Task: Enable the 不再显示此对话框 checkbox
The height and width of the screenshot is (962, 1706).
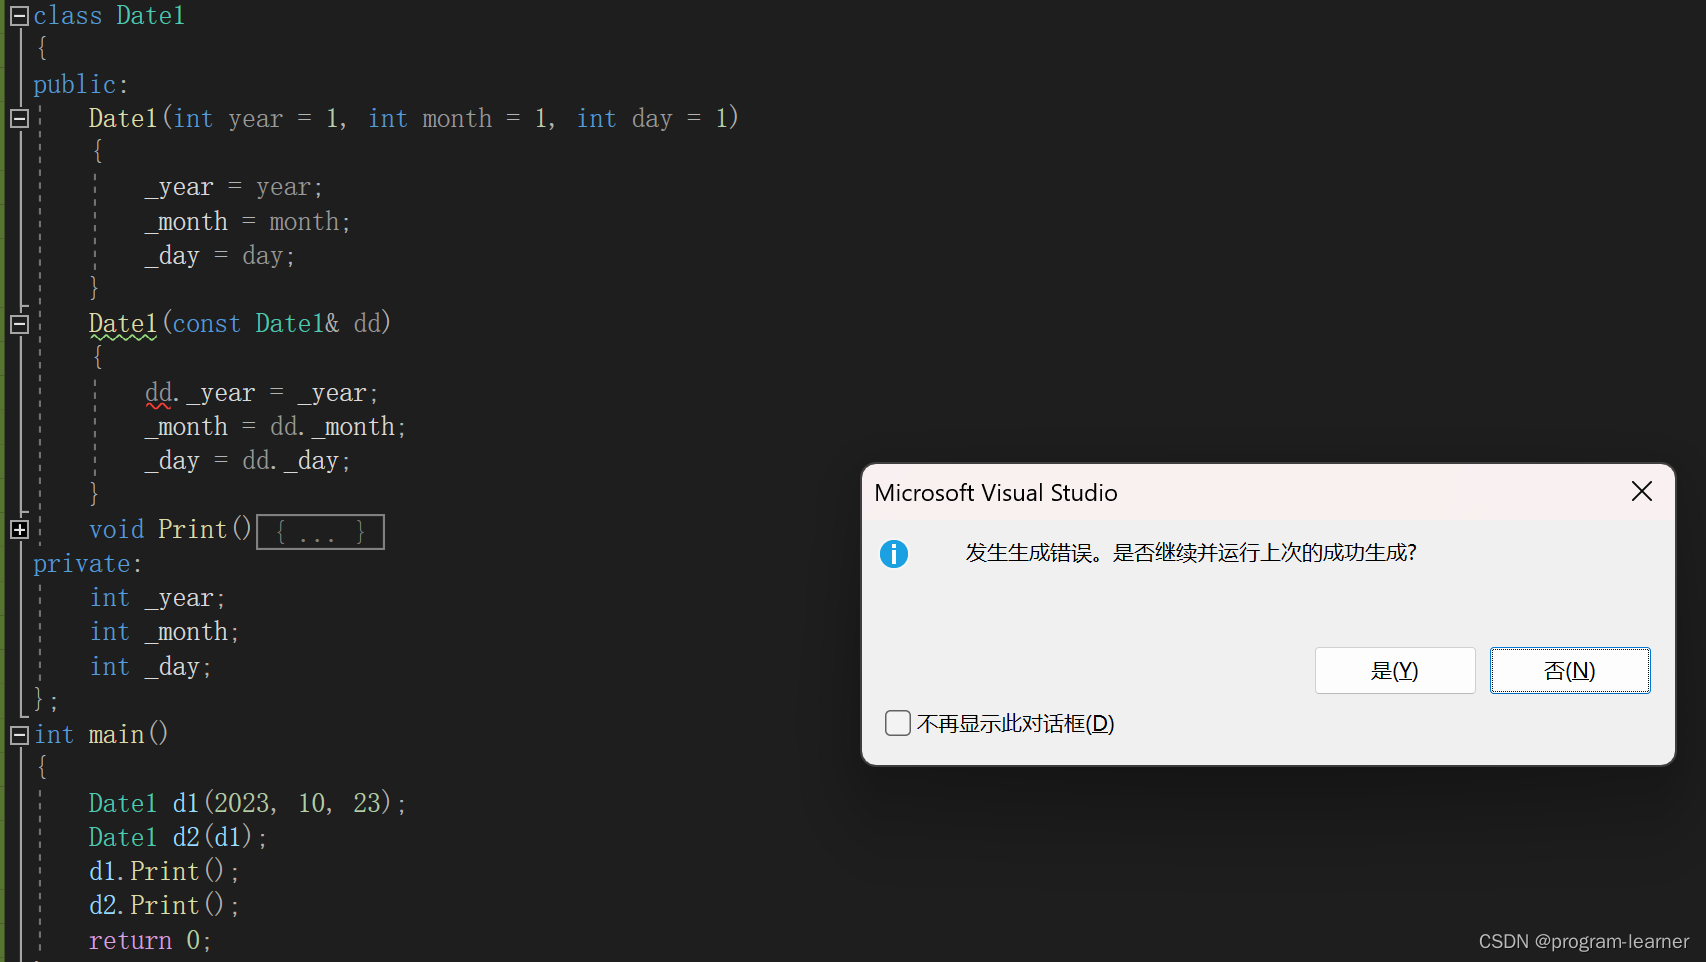Action: pyautogui.click(x=898, y=723)
